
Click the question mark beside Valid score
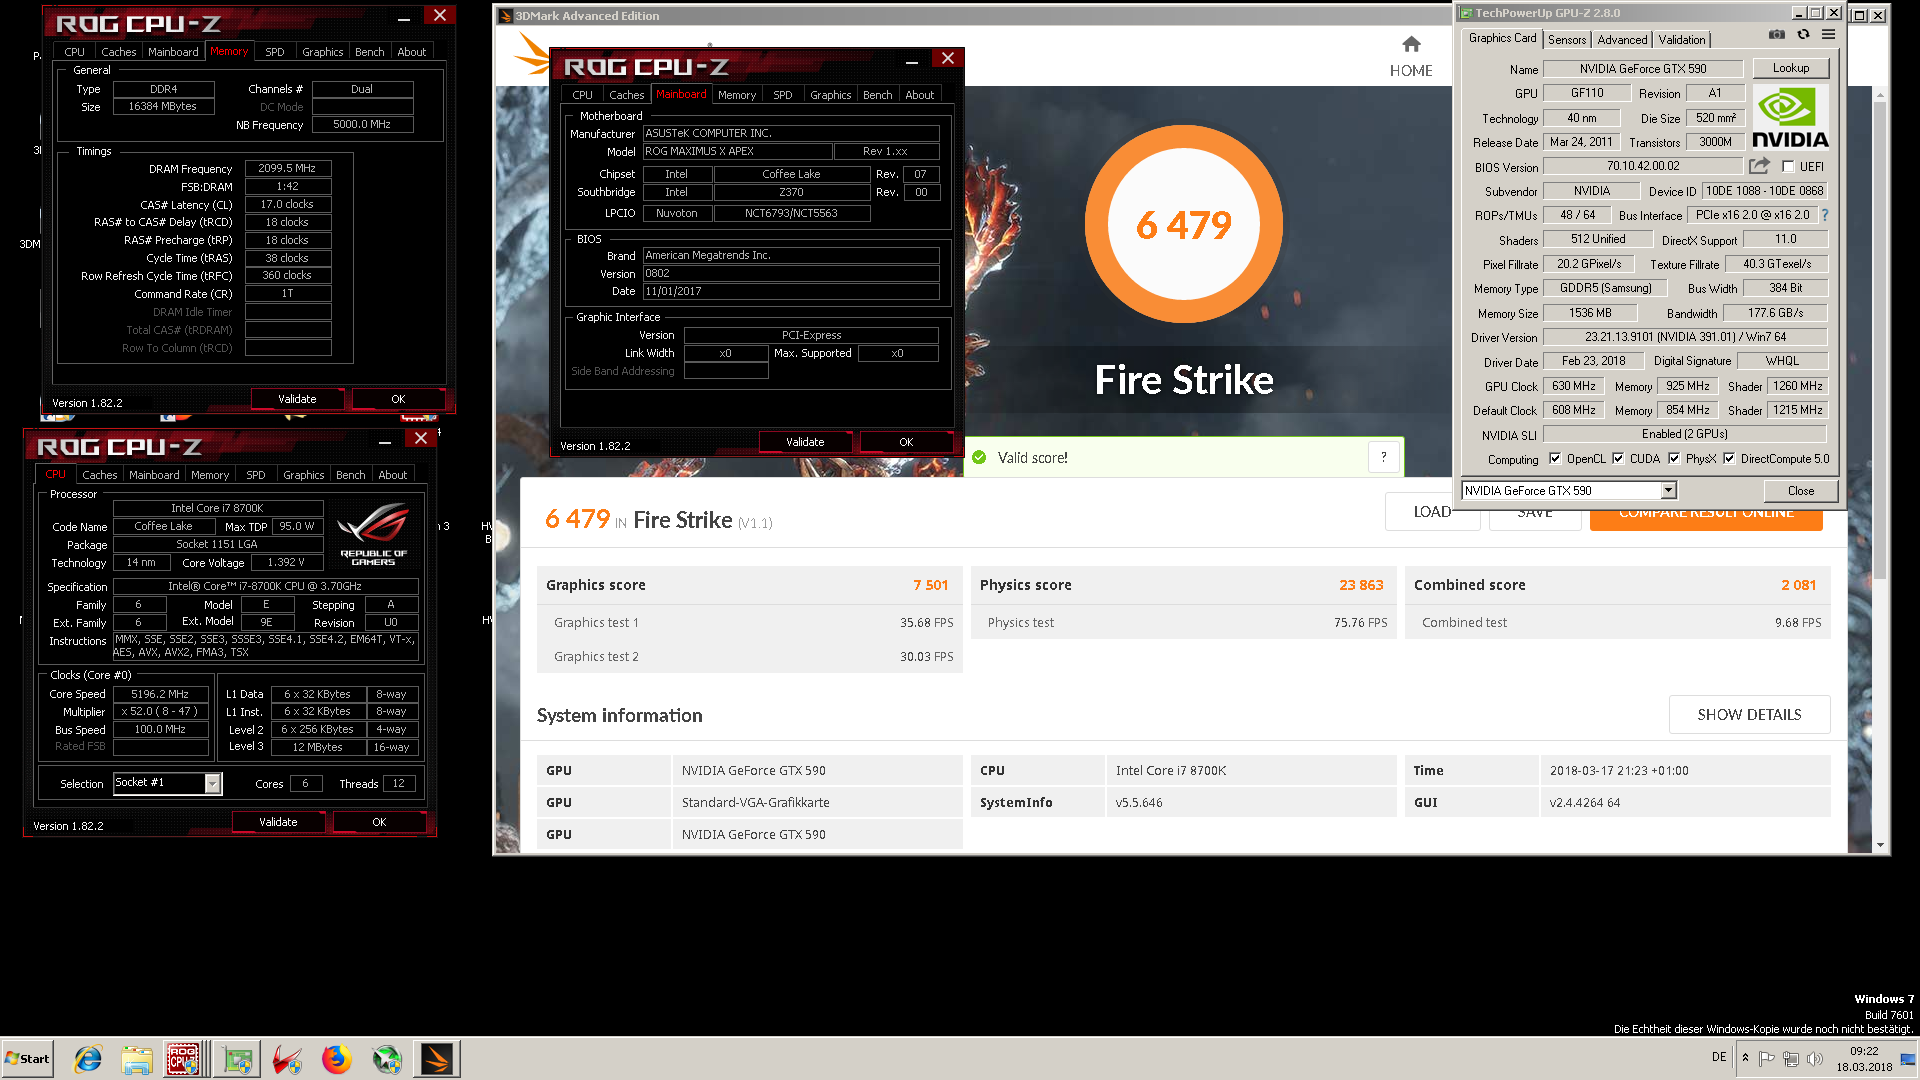pos(1384,457)
